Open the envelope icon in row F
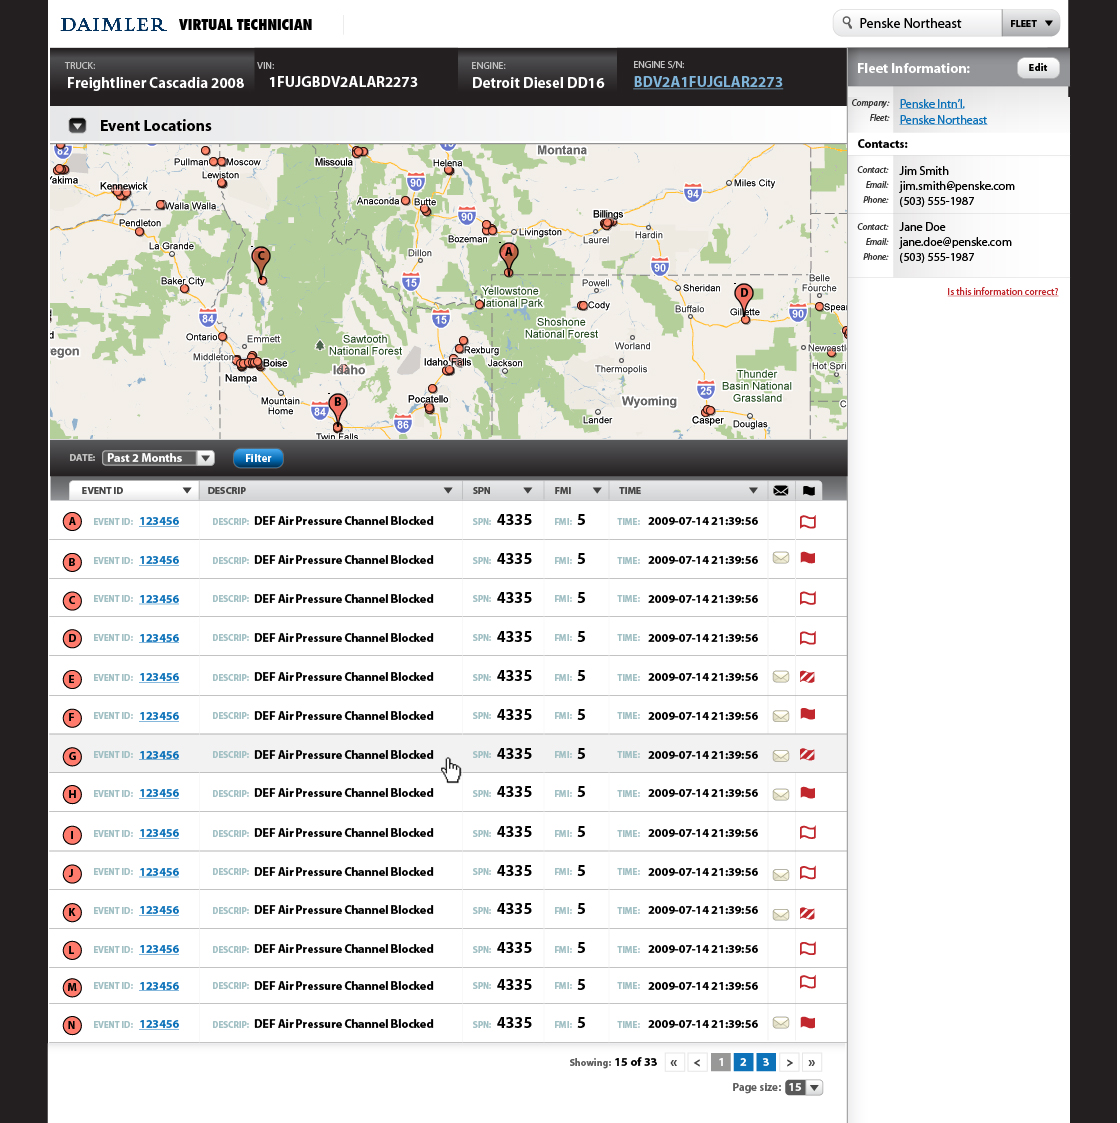Image resolution: width=1120 pixels, height=1123 pixels. 781,715
